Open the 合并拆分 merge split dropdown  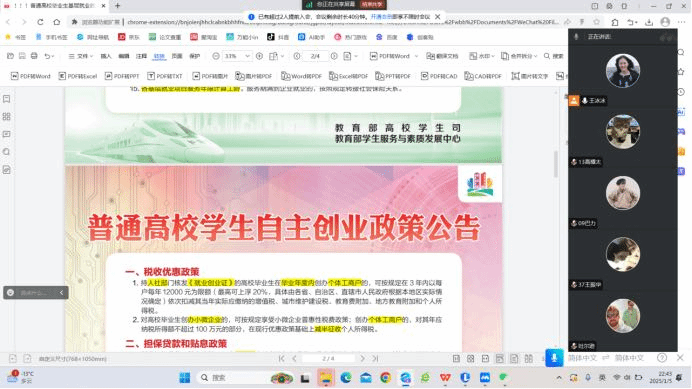[519, 56]
